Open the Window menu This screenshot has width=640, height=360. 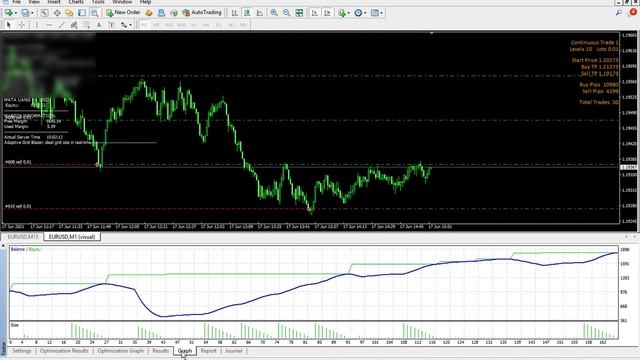point(122,2)
